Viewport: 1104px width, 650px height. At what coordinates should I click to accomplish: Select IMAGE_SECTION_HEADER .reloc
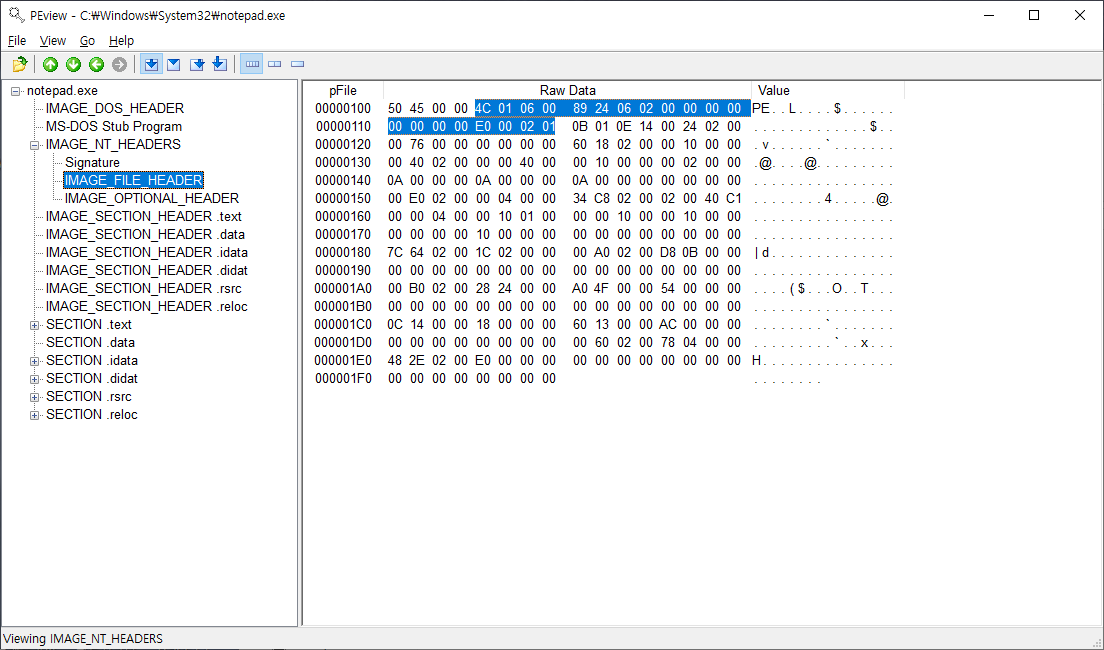146,307
